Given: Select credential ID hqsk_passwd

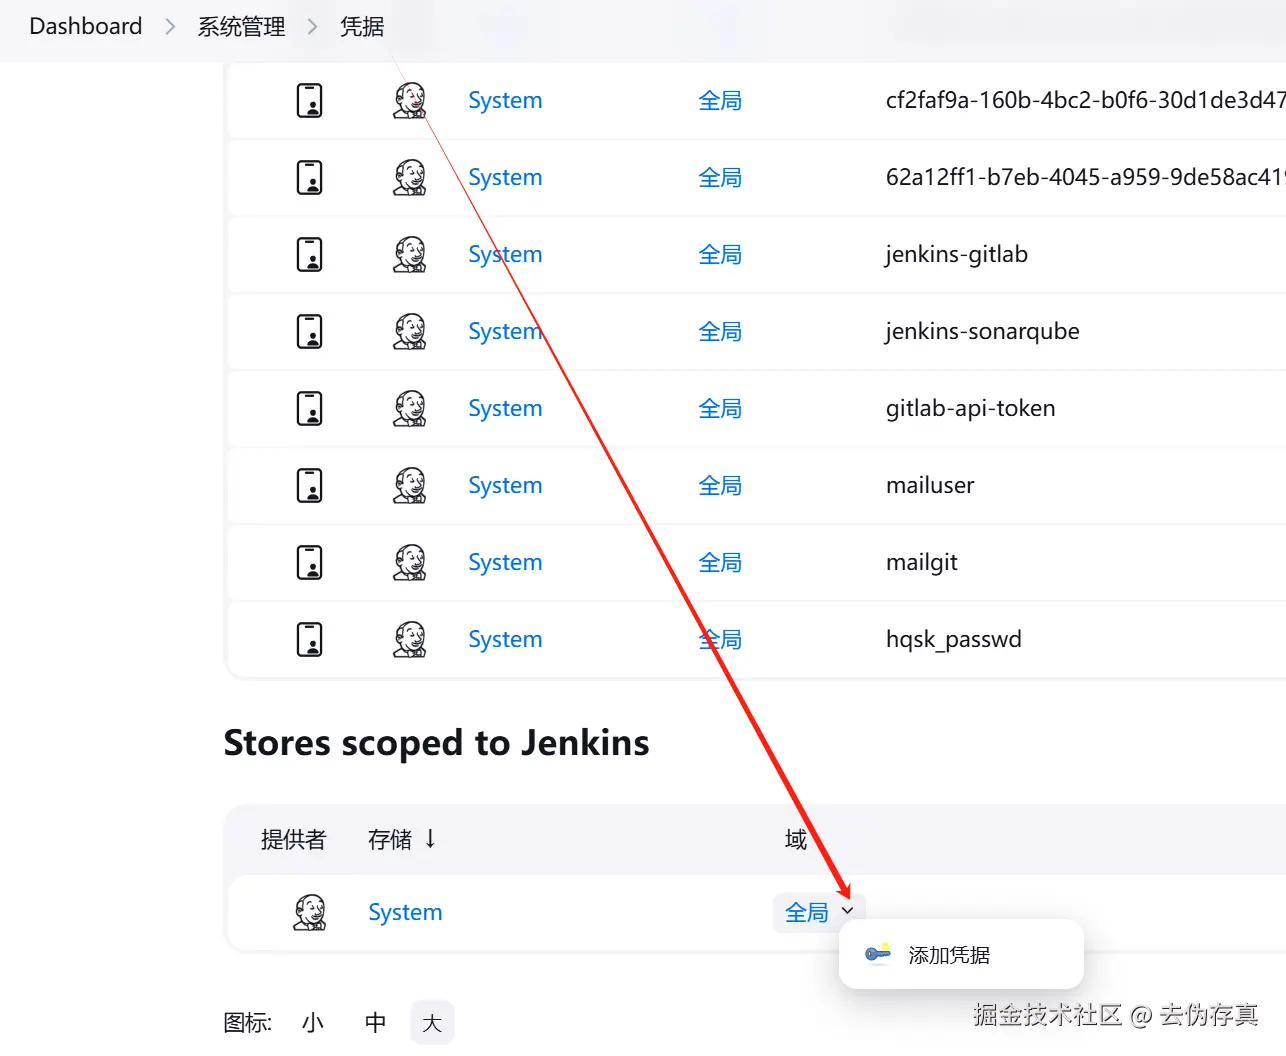Looking at the screenshot, I should (x=954, y=640).
